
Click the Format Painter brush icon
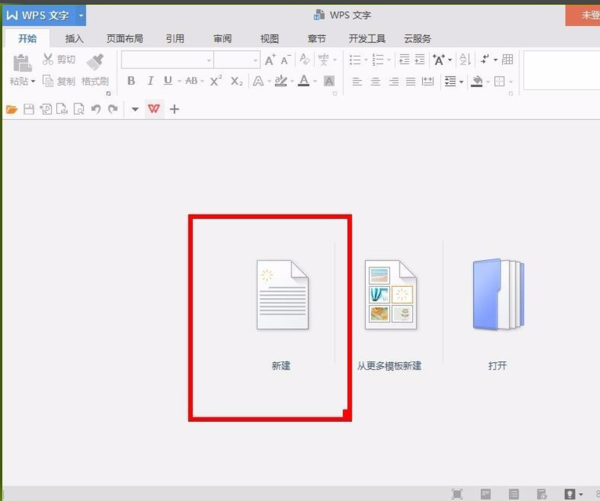pyautogui.click(x=96, y=62)
